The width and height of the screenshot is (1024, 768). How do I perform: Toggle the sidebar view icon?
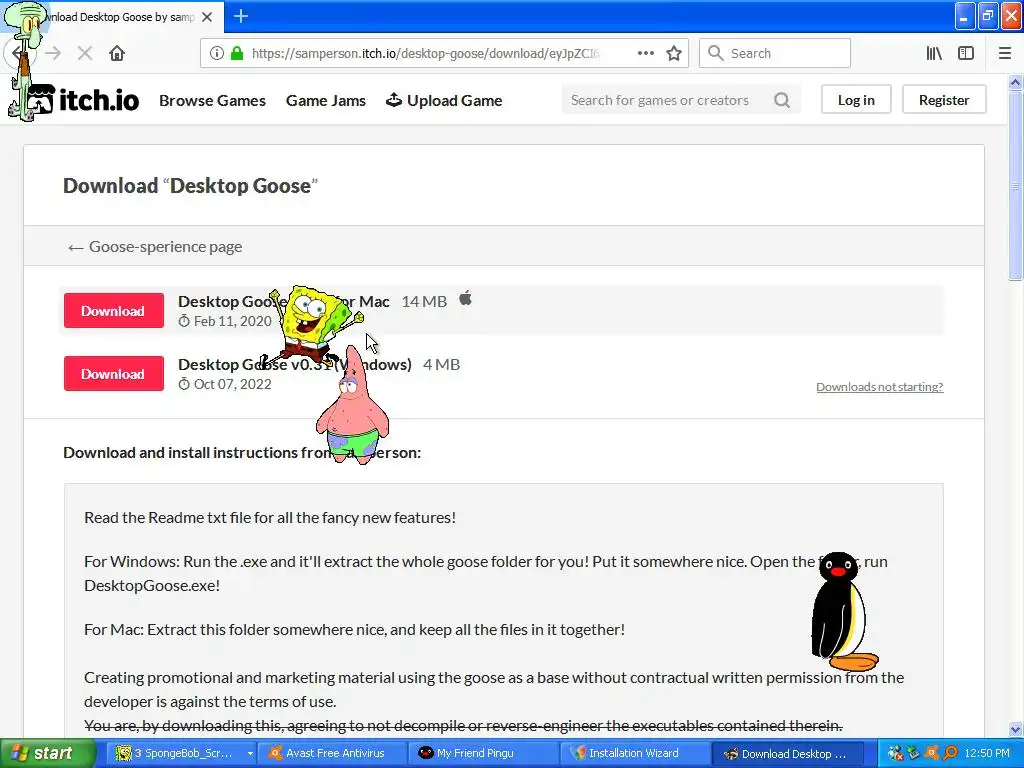[x=966, y=54]
